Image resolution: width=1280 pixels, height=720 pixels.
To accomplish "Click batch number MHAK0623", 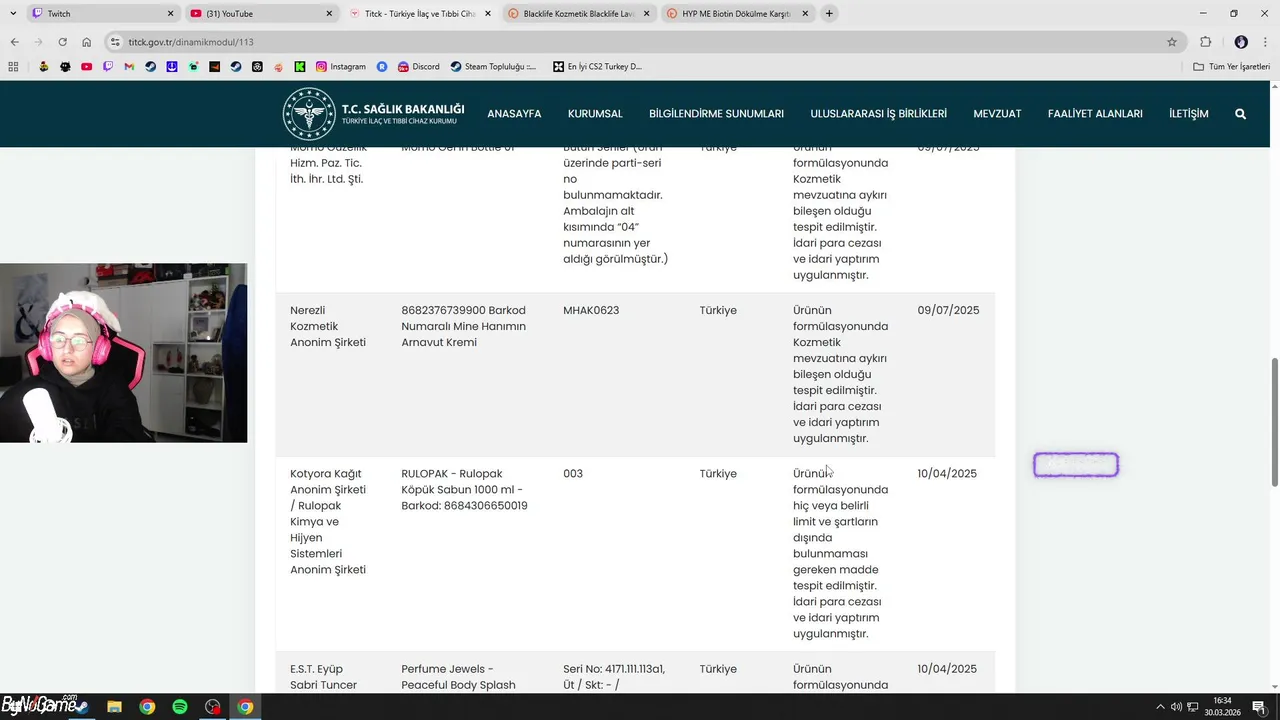I will (591, 310).
